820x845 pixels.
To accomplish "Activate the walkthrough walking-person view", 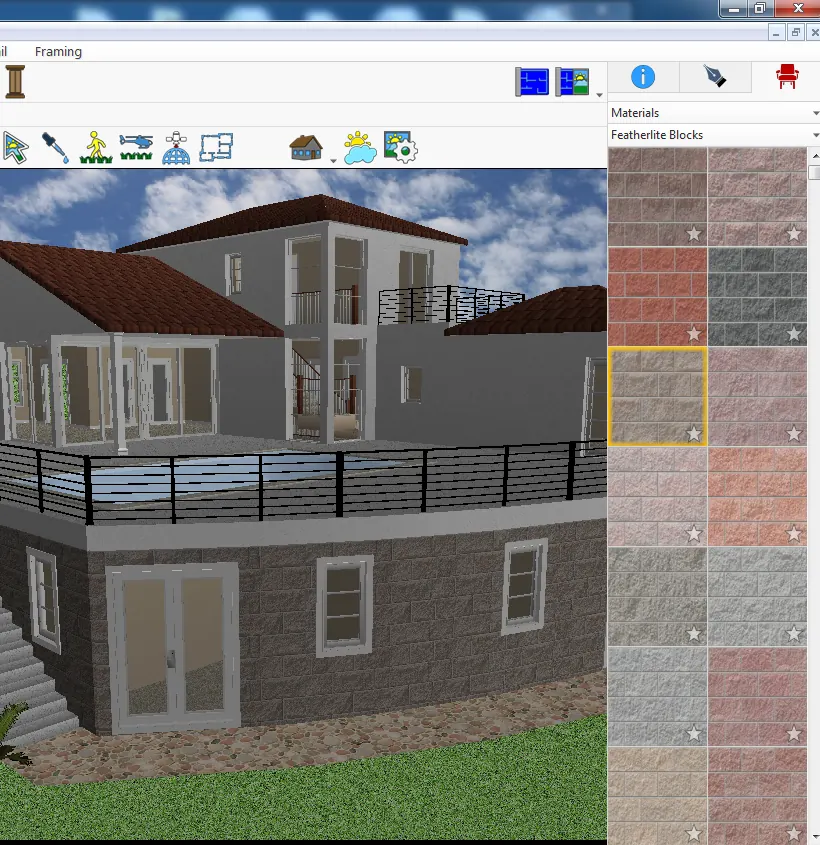I will [96, 147].
